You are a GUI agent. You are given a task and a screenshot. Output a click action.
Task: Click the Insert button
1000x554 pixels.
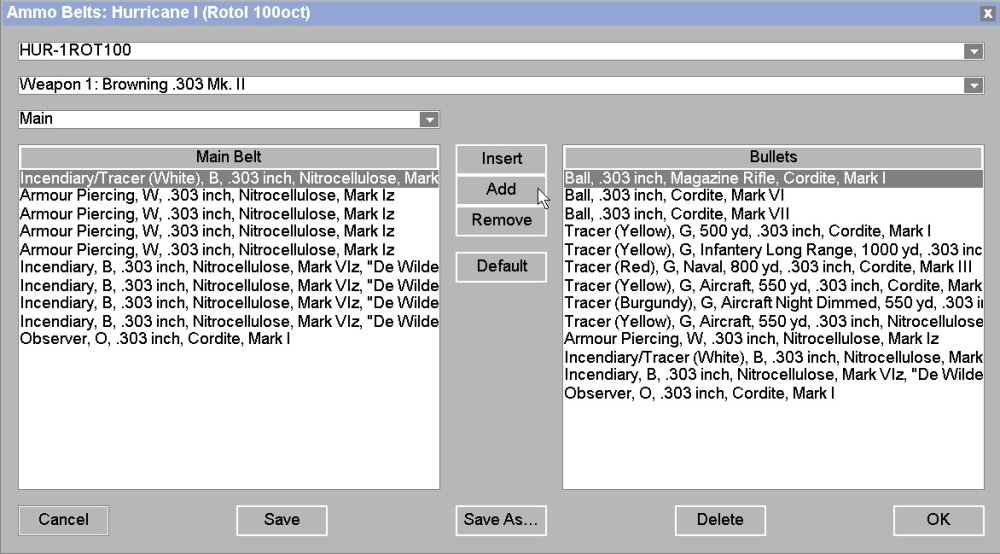click(x=501, y=159)
